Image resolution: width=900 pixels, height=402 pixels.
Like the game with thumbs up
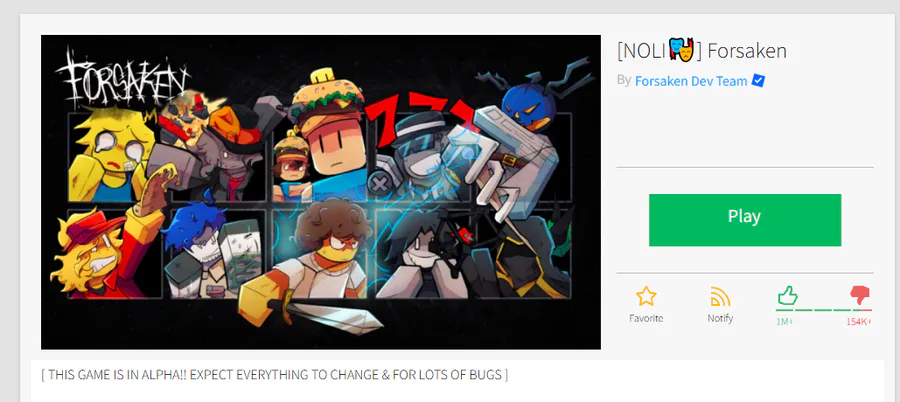788,296
